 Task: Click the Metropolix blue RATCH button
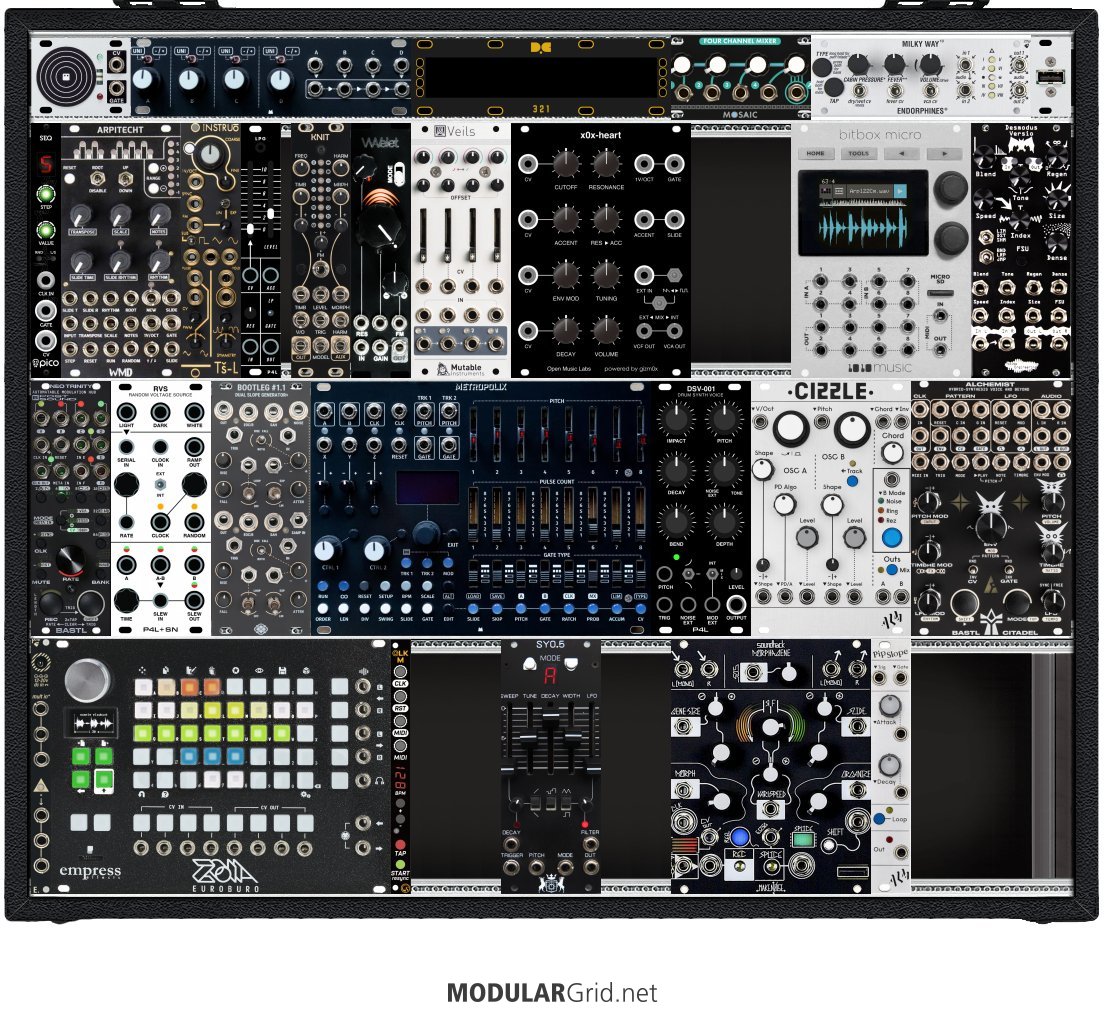pyautogui.click(x=569, y=609)
